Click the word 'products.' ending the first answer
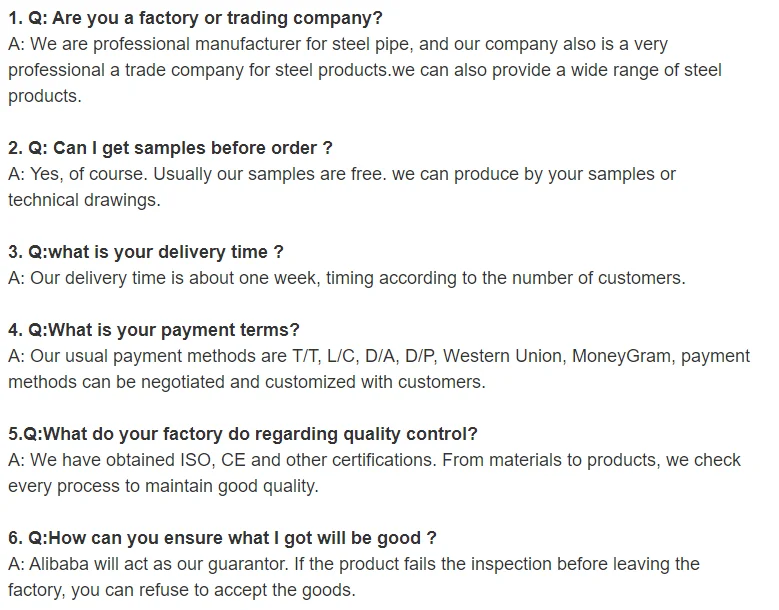This screenshot has width=779, height=610. 44,97
